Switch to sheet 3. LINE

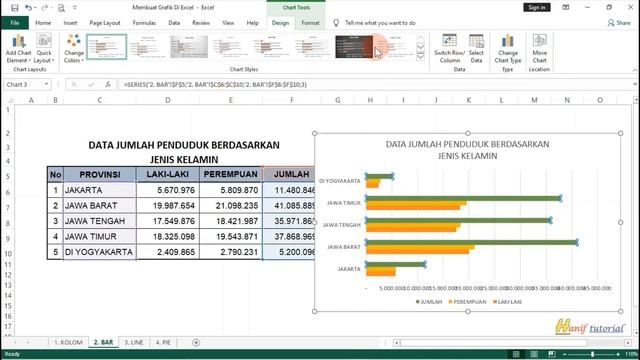click(x=133, y=342)
